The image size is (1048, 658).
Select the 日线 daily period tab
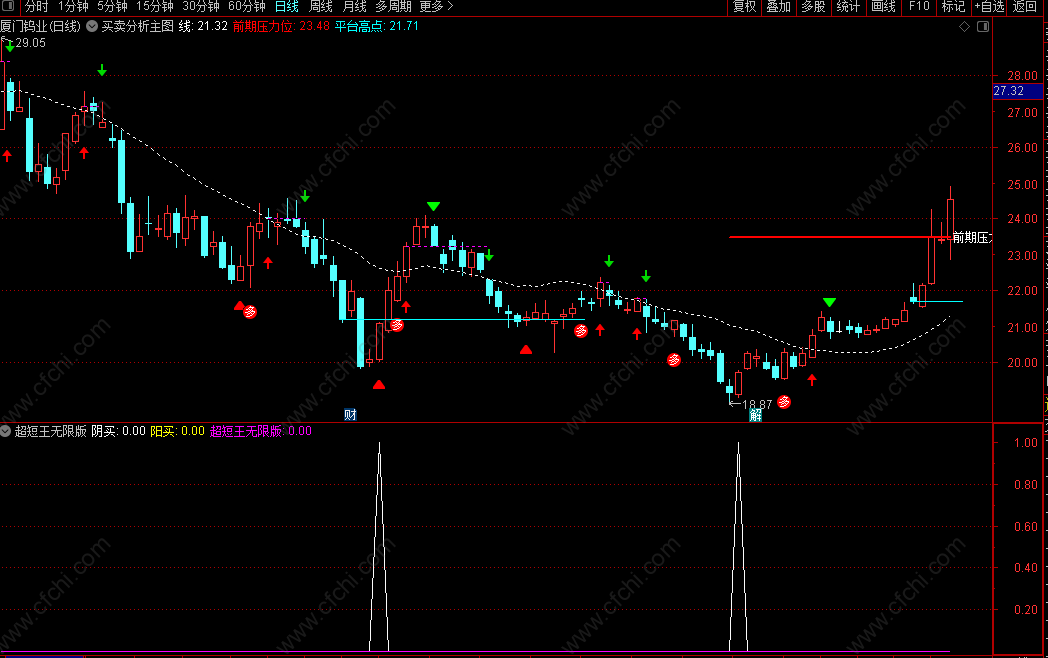[x=287, y=7]
